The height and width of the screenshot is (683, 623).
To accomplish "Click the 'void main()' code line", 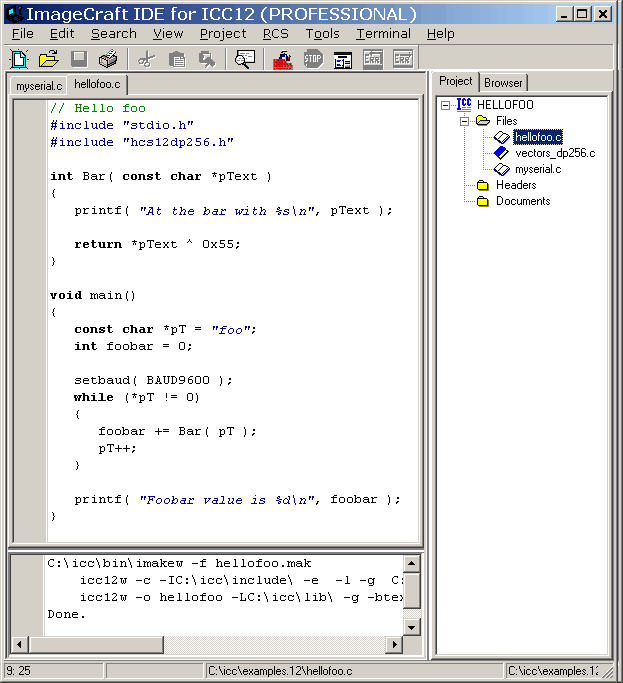I will tap(93, 295).
